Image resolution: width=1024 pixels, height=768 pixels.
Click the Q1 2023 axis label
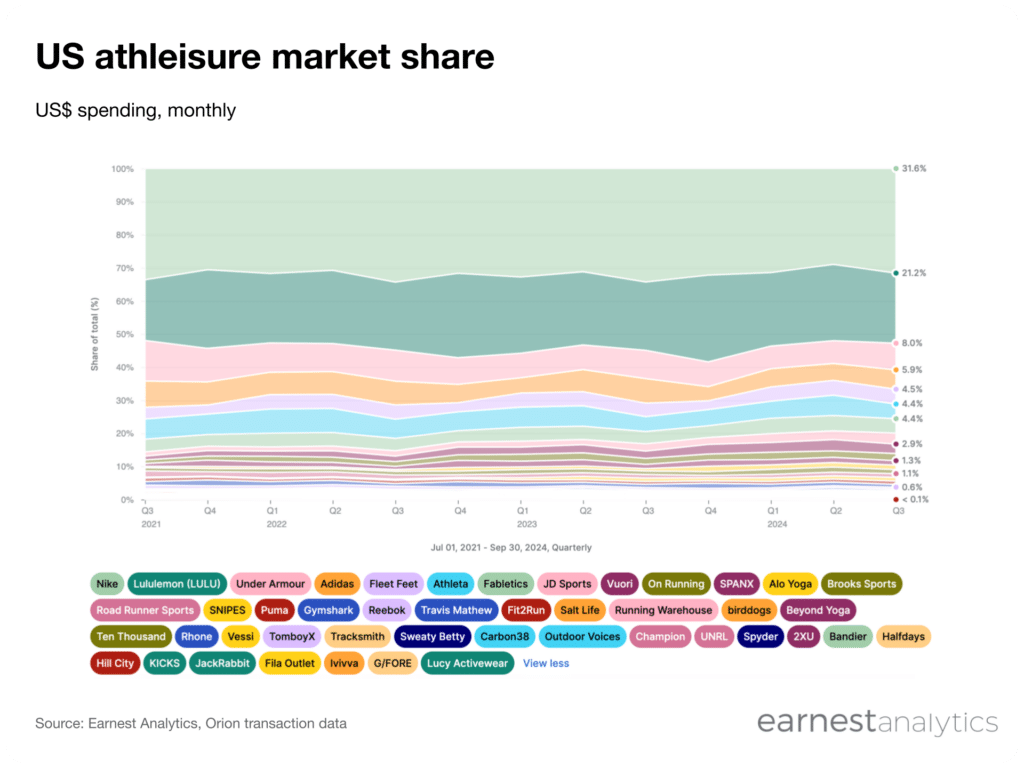(524, 517)
